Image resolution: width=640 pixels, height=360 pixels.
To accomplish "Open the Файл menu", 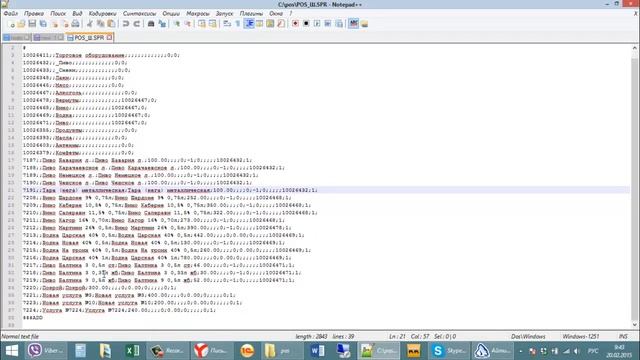I will [x=10, y=13].
